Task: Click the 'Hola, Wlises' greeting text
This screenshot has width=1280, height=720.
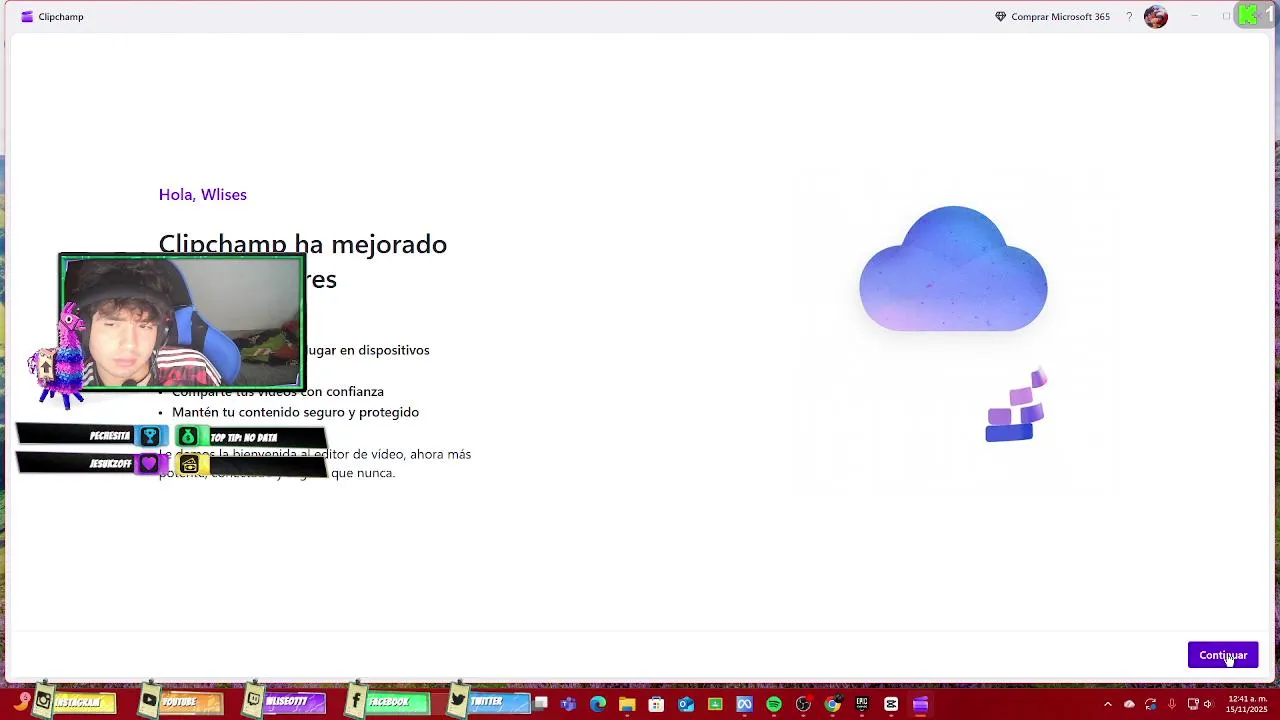Action: (202, 195)
